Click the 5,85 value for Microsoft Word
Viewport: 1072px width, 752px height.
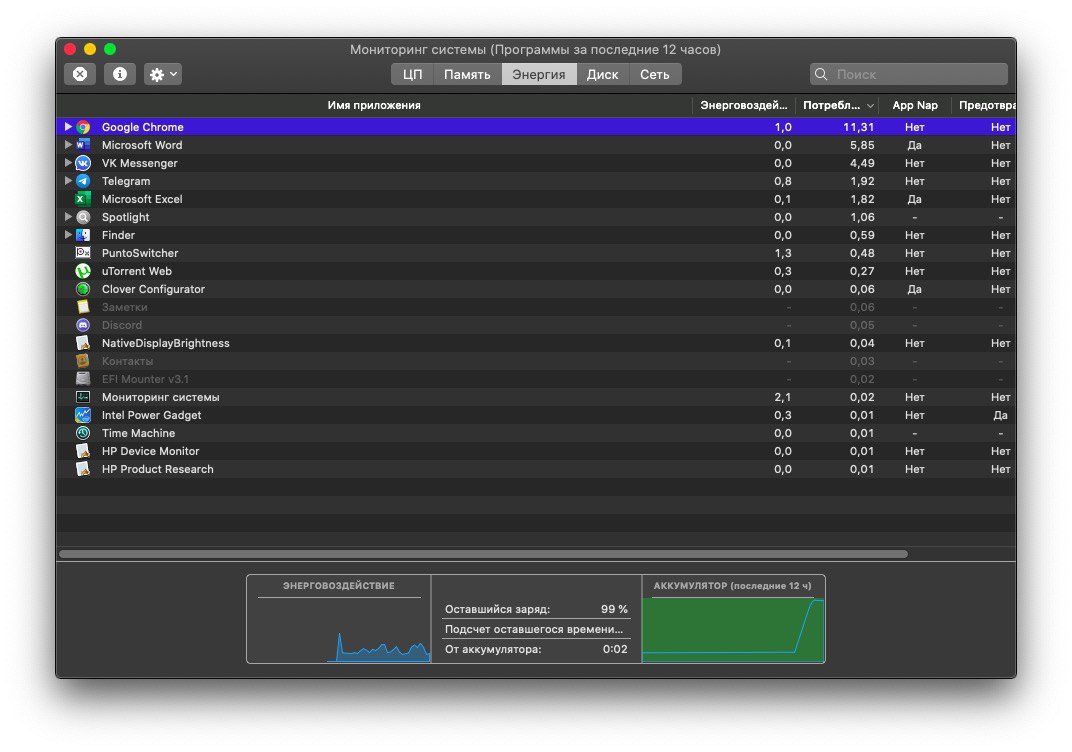point(862,145)
